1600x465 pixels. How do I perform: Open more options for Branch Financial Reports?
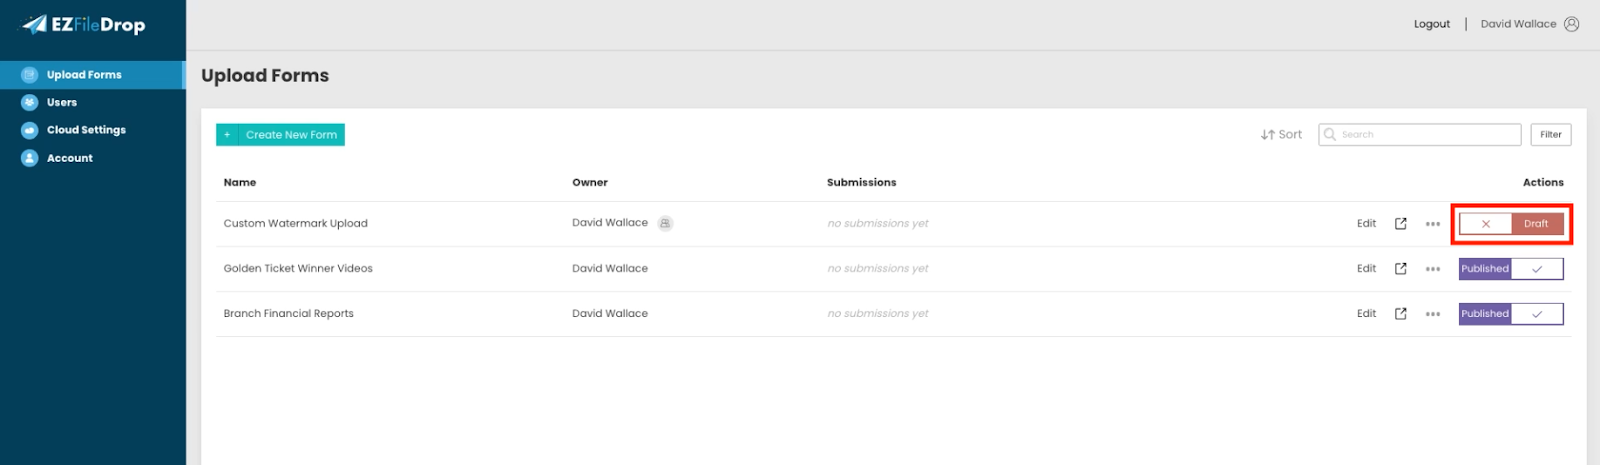coord(1432,314)
